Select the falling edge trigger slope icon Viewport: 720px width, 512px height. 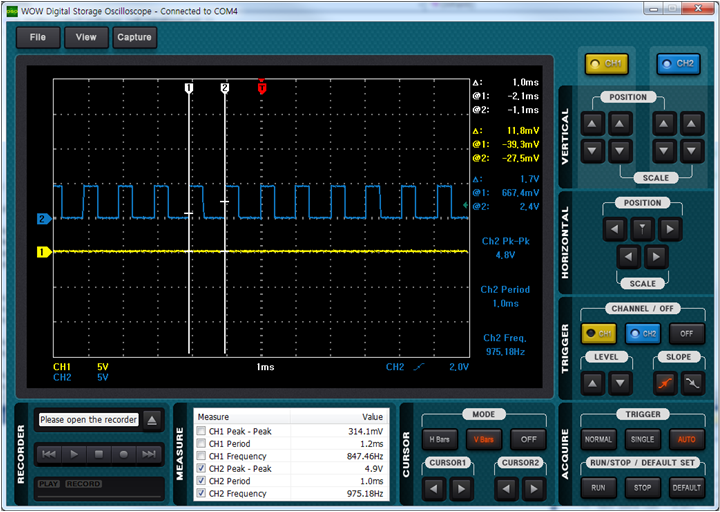[692, 383]
